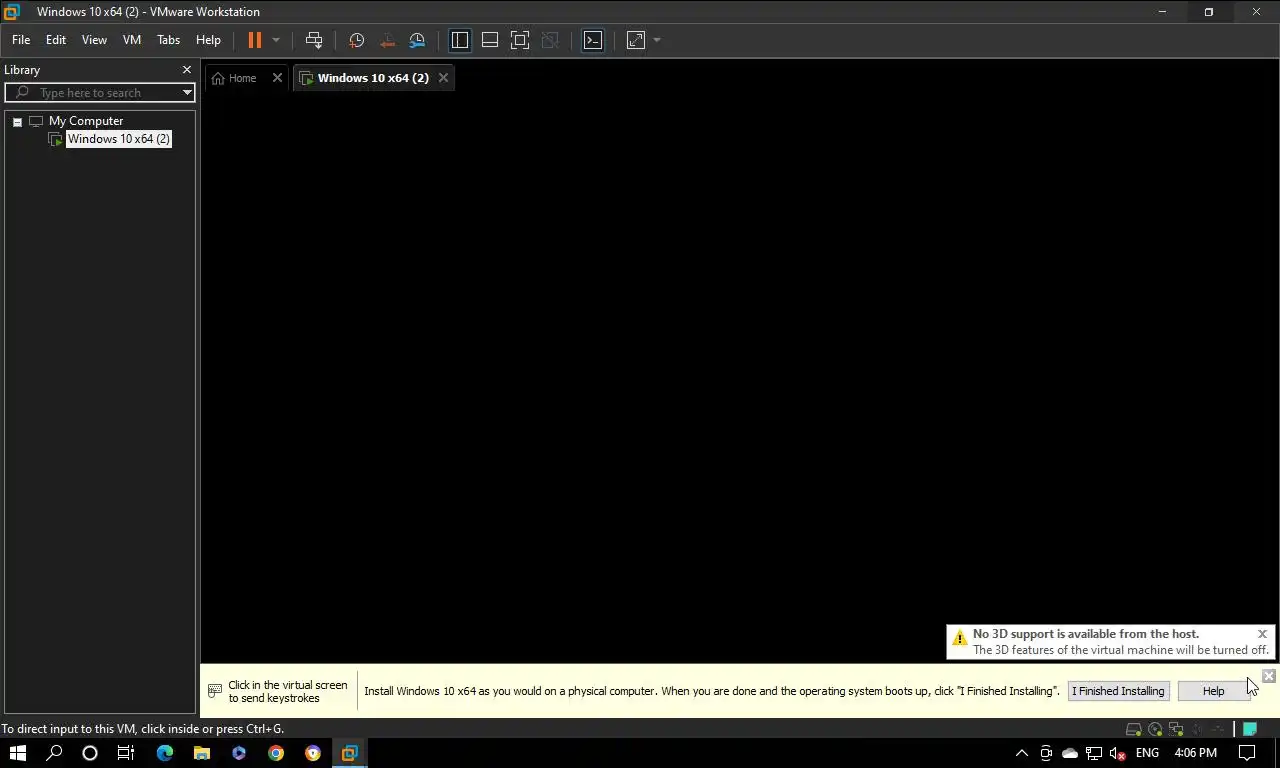Click the USB controller status icon
This screenshot has height=768, width=1280.
click(x=1218, y=730)
